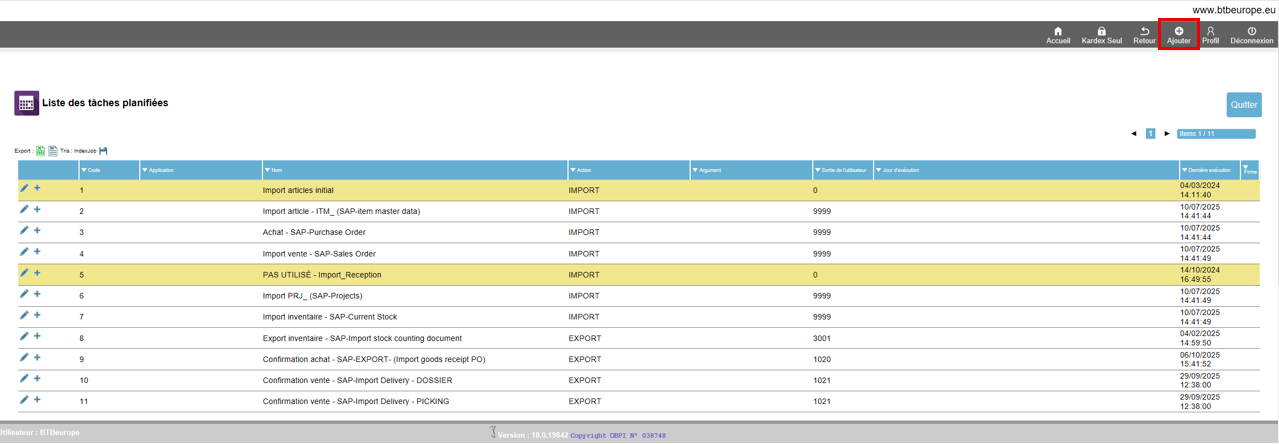Image resolution: width=1279 pixels, height=444 pixels.
Task: Go to Accueil home icon
Action: coord(1058,32)
